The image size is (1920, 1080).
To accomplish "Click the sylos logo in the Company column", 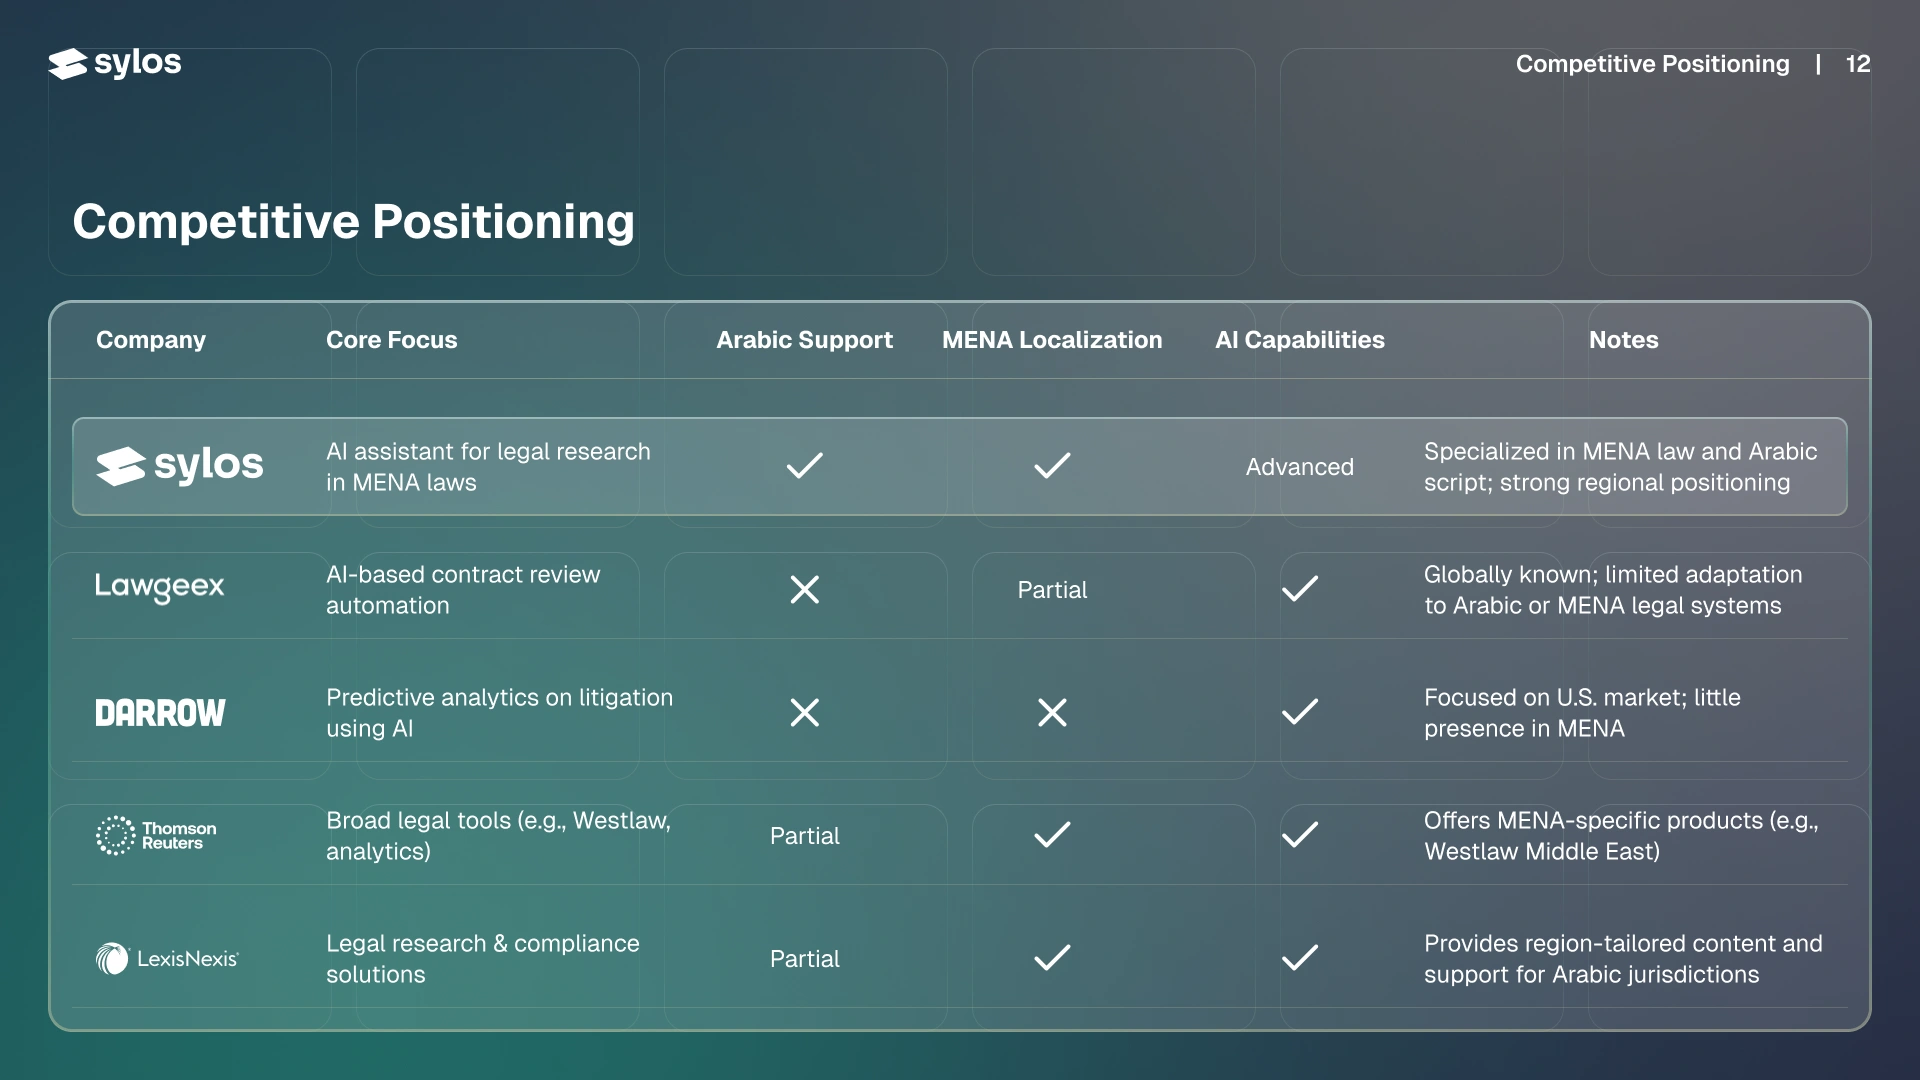I will 180,465.
